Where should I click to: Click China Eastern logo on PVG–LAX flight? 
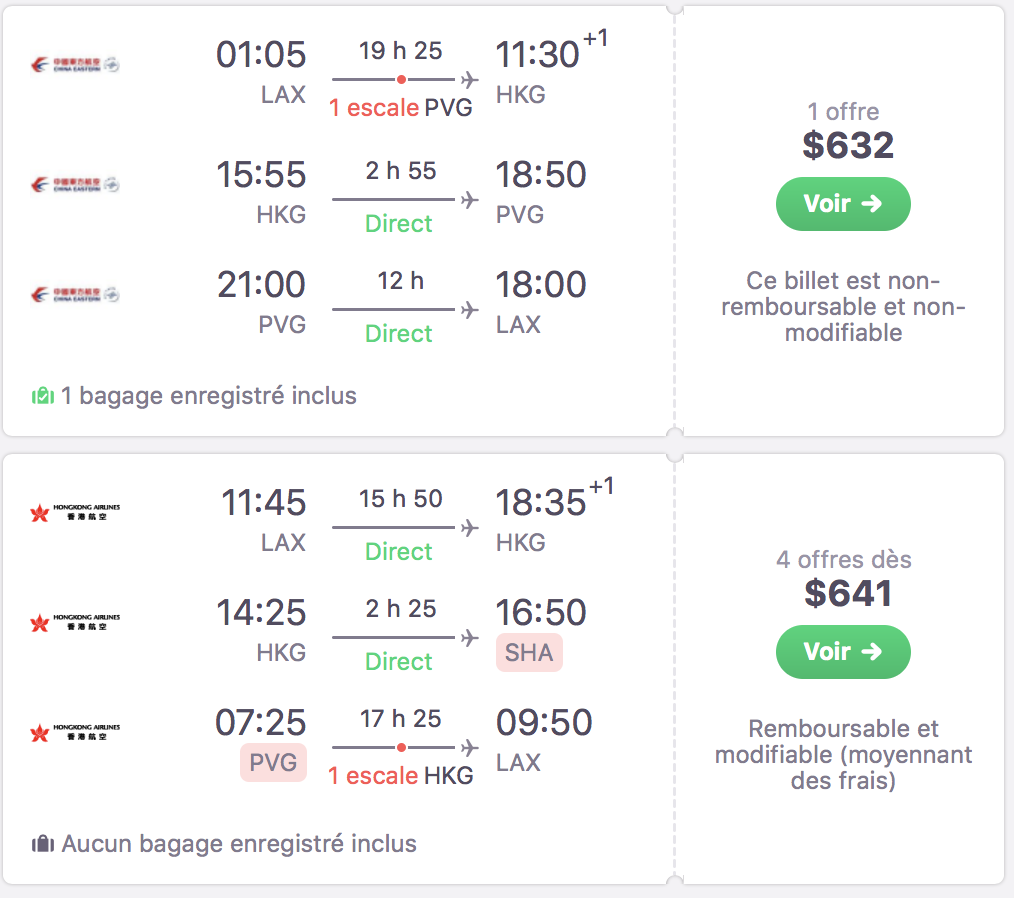pyautogui.click(x=75, y=295)
